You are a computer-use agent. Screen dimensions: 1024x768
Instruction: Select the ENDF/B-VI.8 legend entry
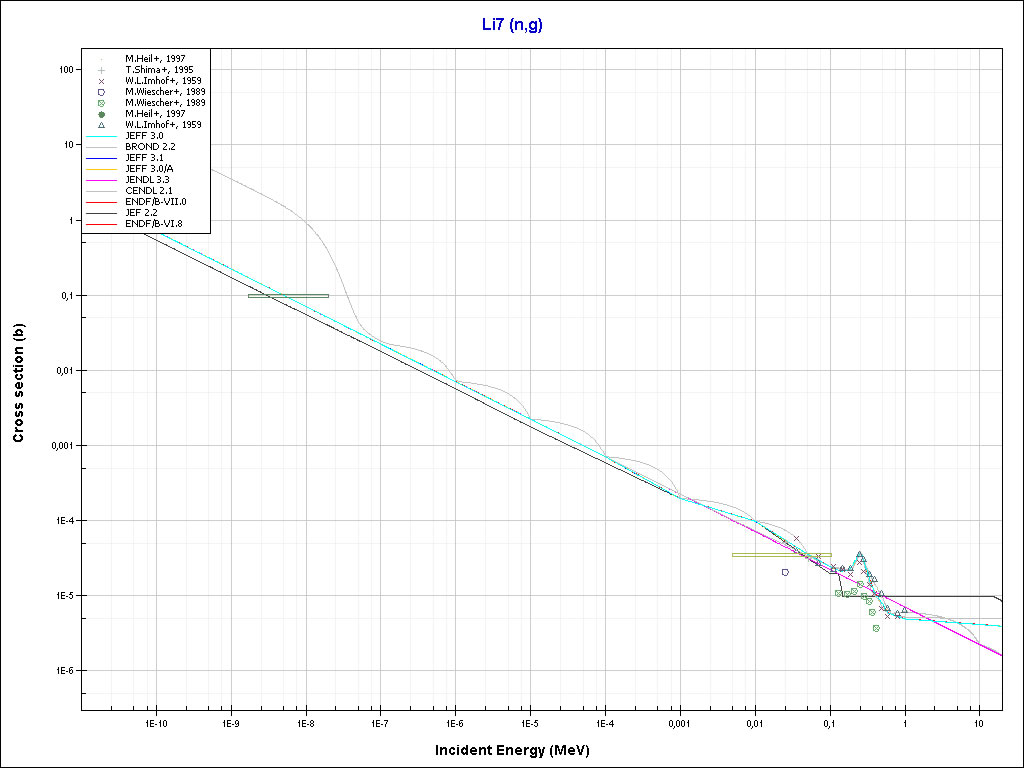[155, 224]
